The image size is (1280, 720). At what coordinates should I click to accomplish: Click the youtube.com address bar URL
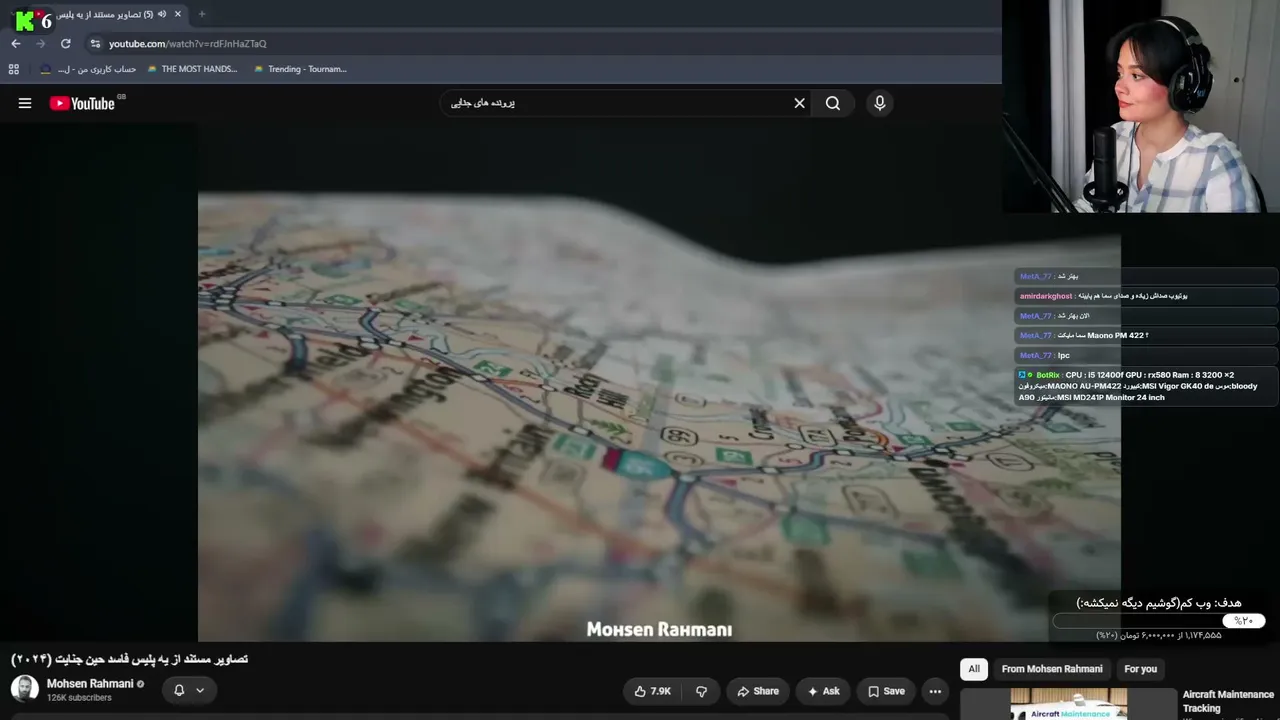(187, 44)
